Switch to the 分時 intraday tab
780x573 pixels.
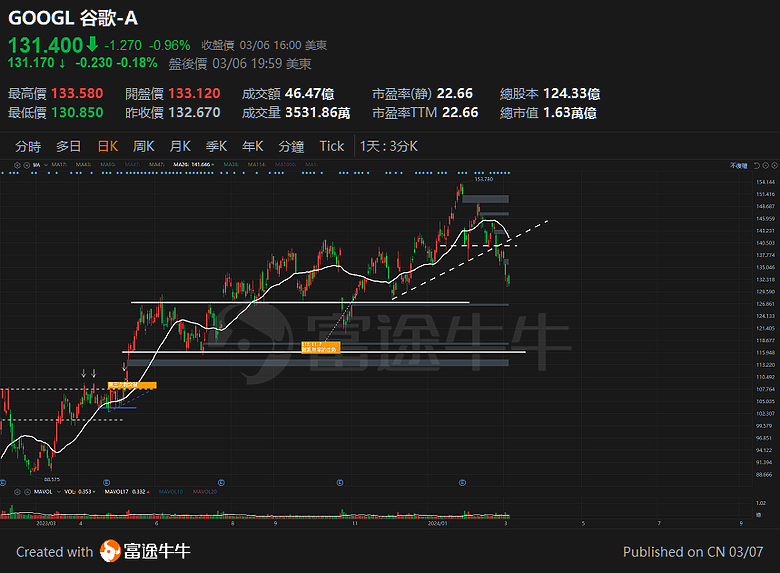pos(28,147)
